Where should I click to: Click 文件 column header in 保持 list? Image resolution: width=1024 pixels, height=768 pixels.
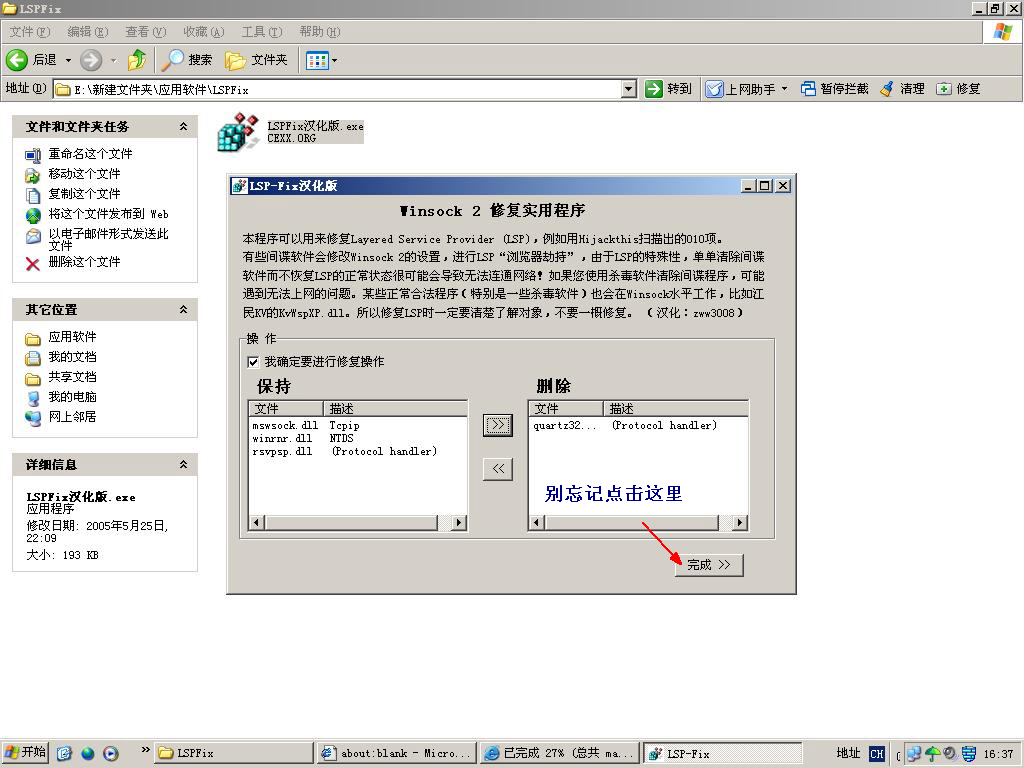[x=286, y=409]
